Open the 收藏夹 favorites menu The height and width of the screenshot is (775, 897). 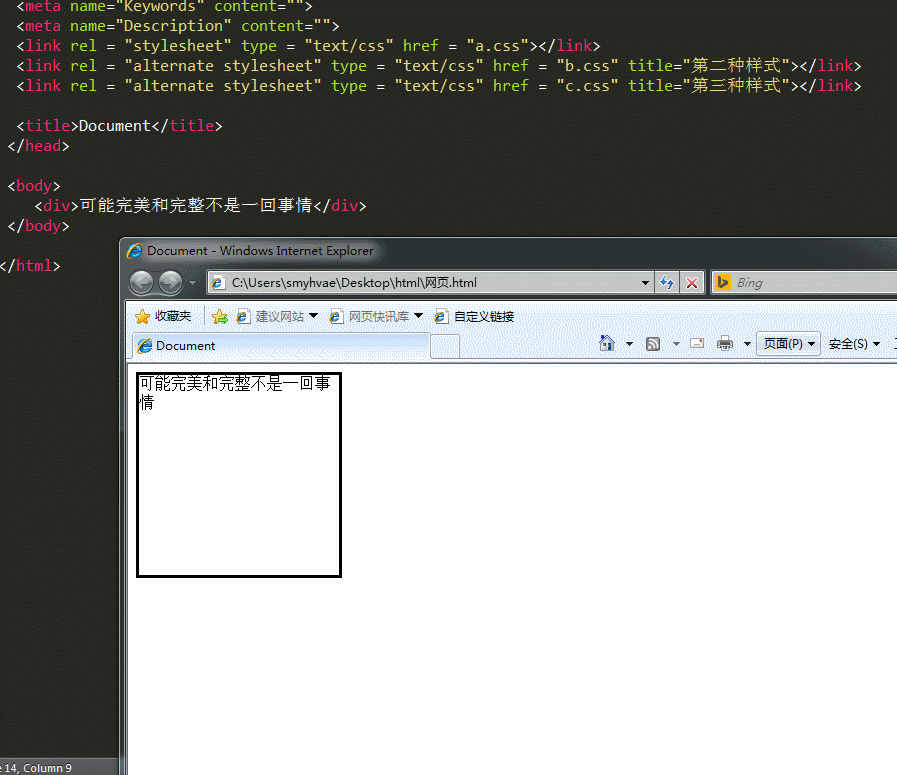coord(163,315)
